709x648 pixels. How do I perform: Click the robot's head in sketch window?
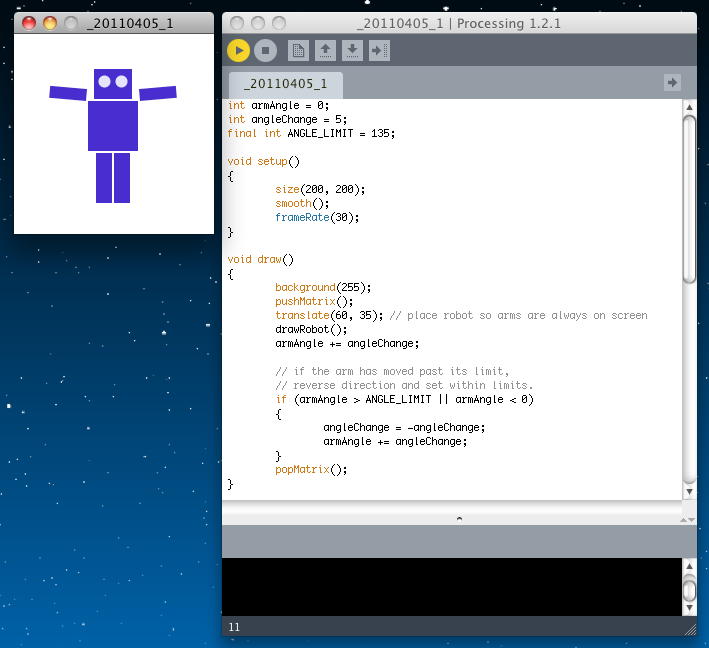click(x=113, y=83)
